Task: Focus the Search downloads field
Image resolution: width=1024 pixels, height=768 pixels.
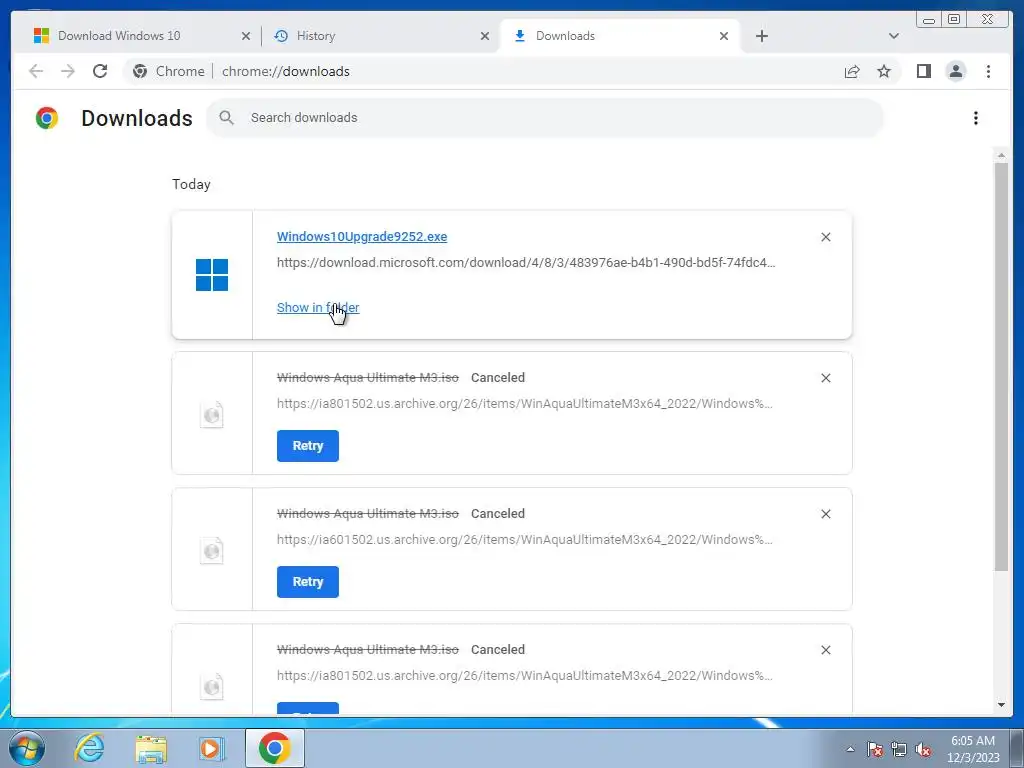Action: coord(545,118)
